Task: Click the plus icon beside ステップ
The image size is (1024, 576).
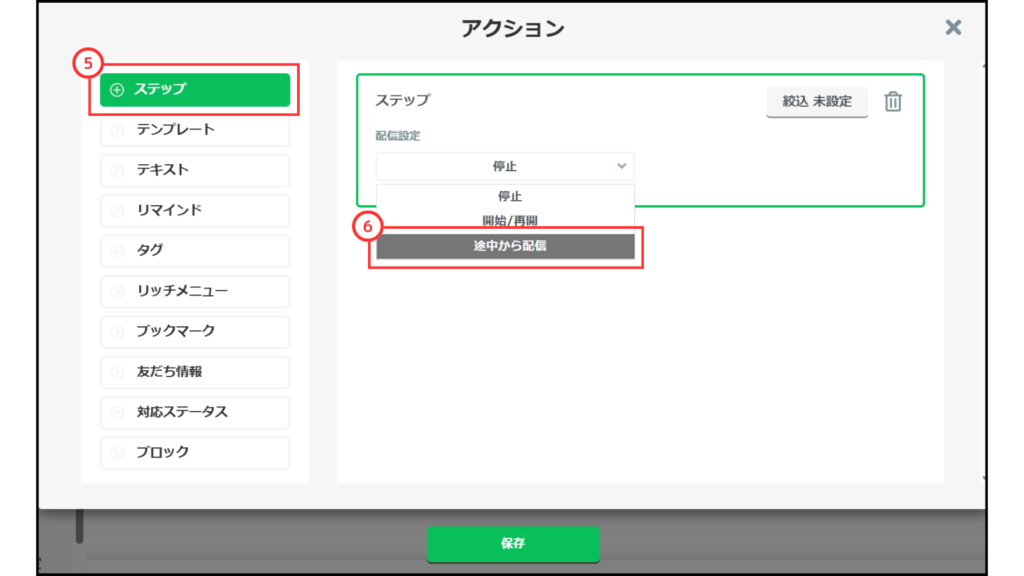Action: (x=117, y=90)
